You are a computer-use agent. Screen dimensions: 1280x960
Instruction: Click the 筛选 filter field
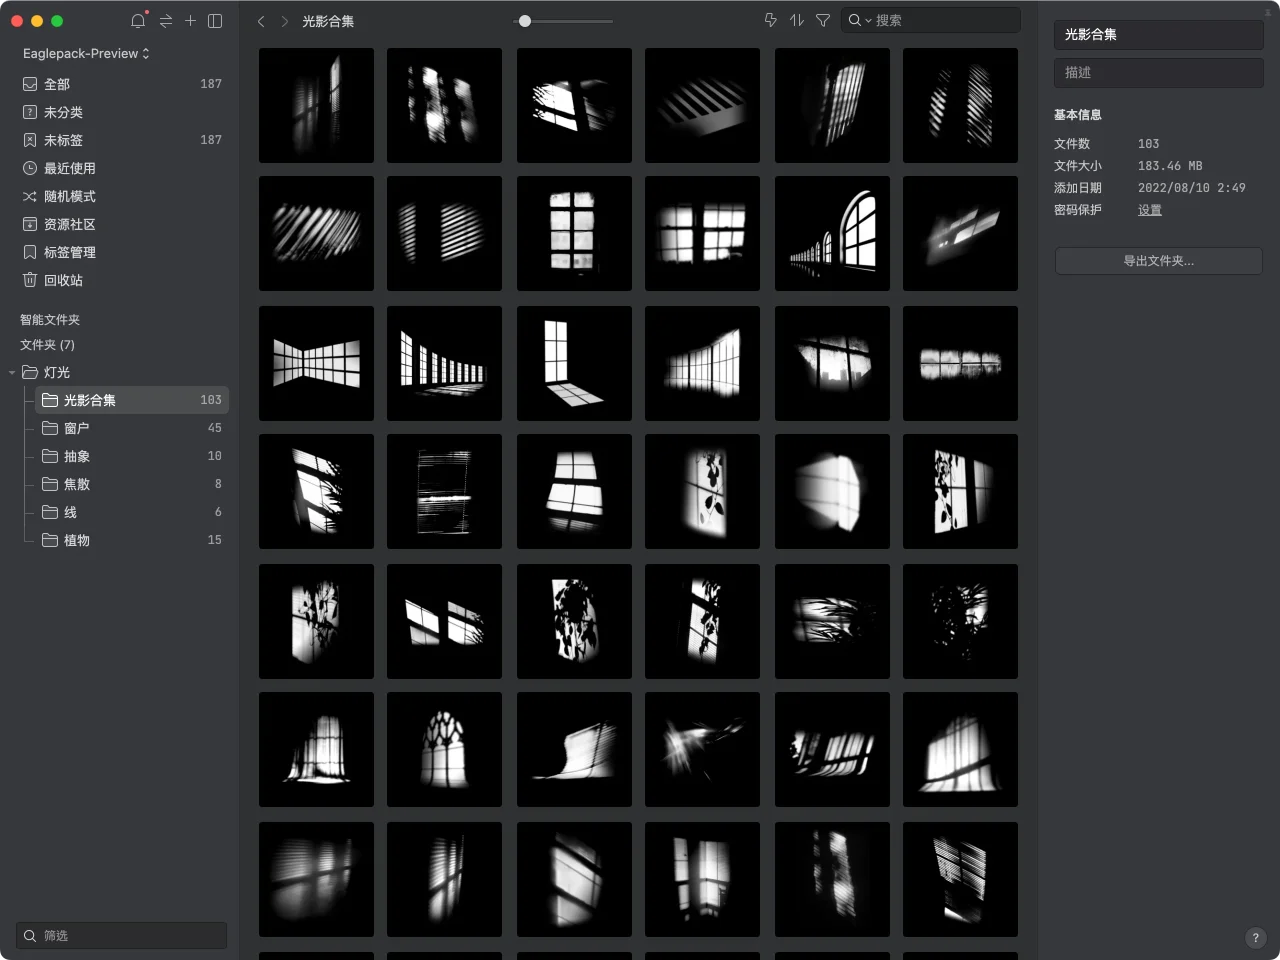(121, 936)
